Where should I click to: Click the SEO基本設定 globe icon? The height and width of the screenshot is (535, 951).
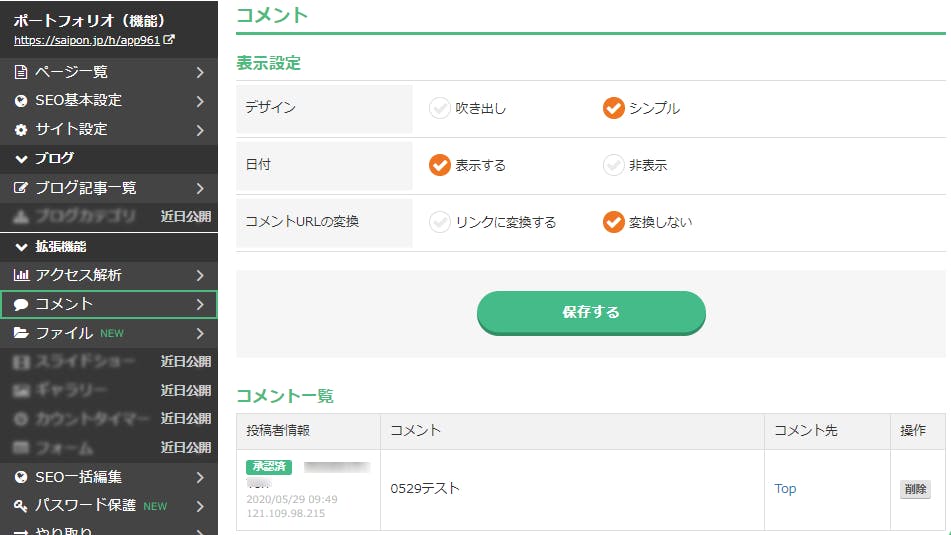click(21, 101)
